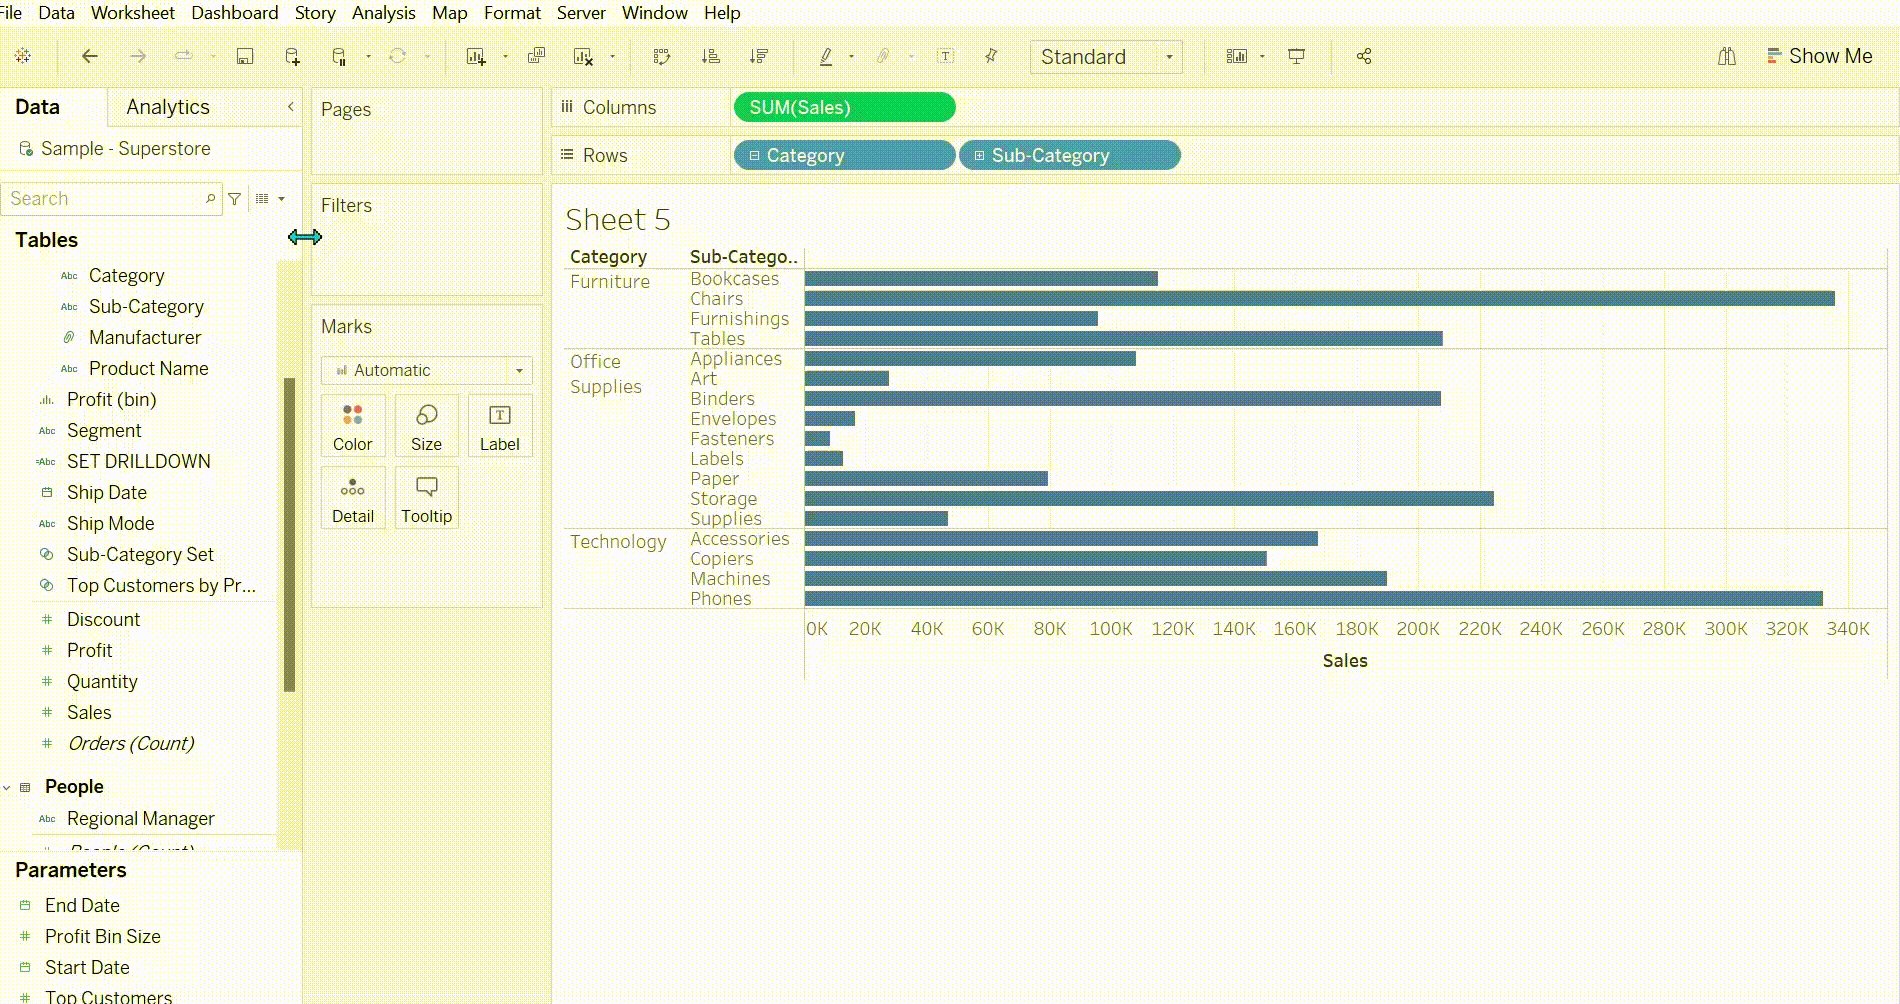Image resolution: width=1900 pixels, height=1004 pixels.
Task: Click the Sort Ascending icon
Action: [x=711, y=56]
